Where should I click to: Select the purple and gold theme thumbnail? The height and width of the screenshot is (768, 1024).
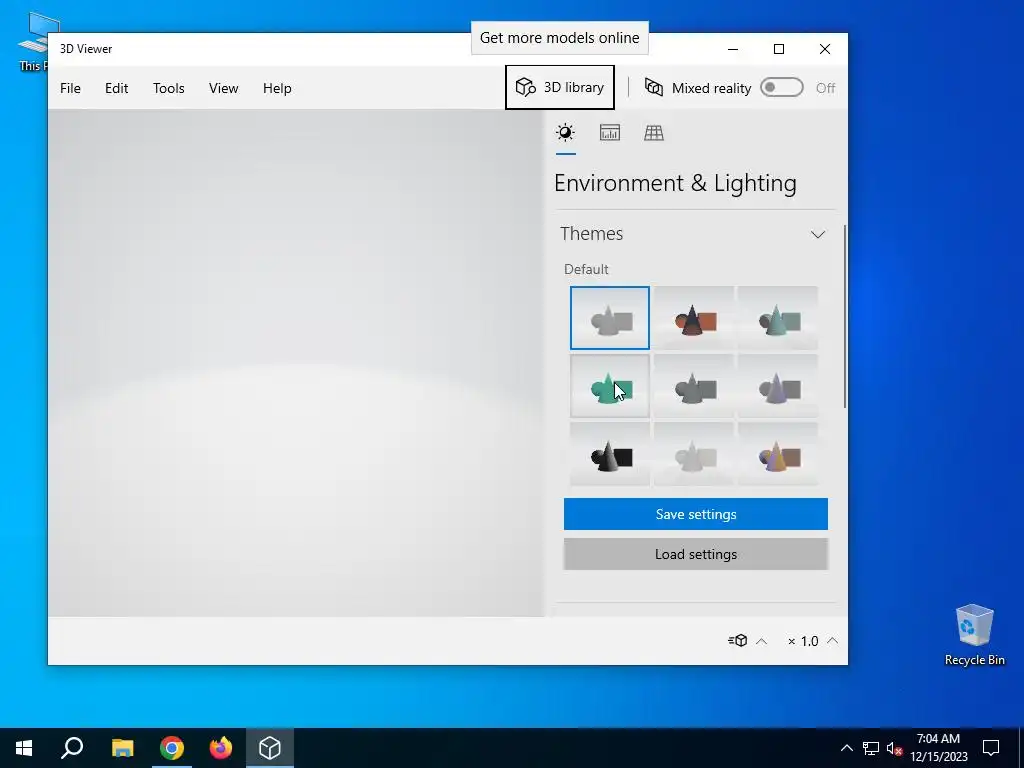777,454
